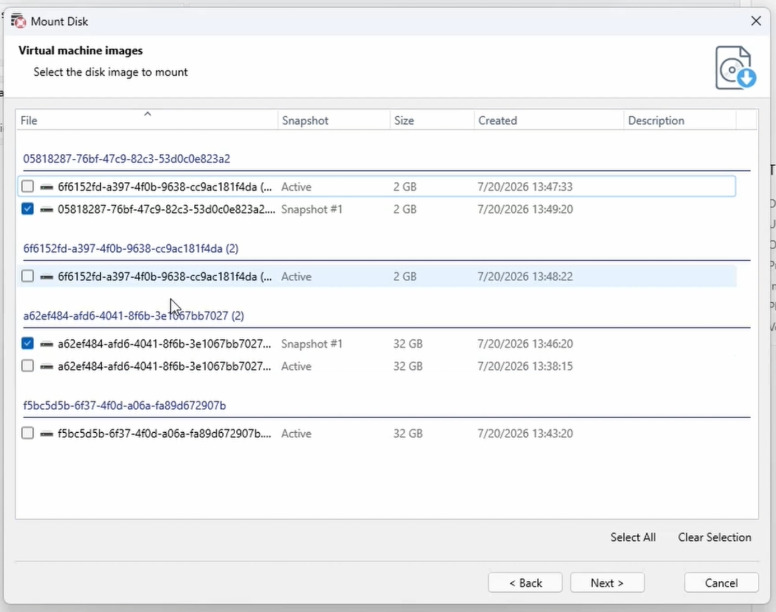Sort list by Description column header
The image size is (776, 612).
pos(680,120)
